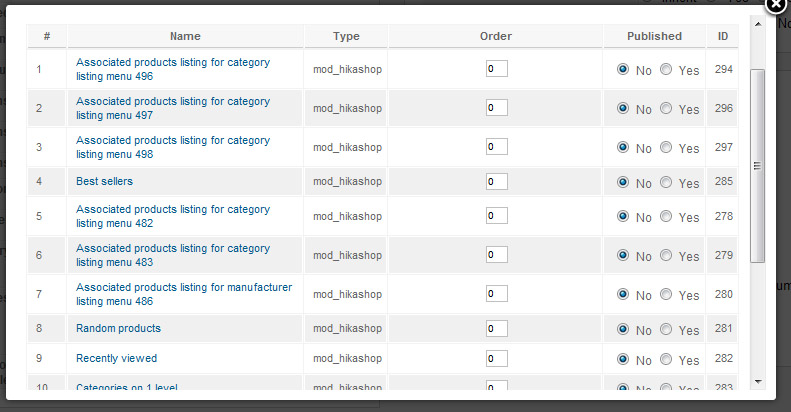
Task: Select No published for module ID 294
Action: click(x=623, y=69)
